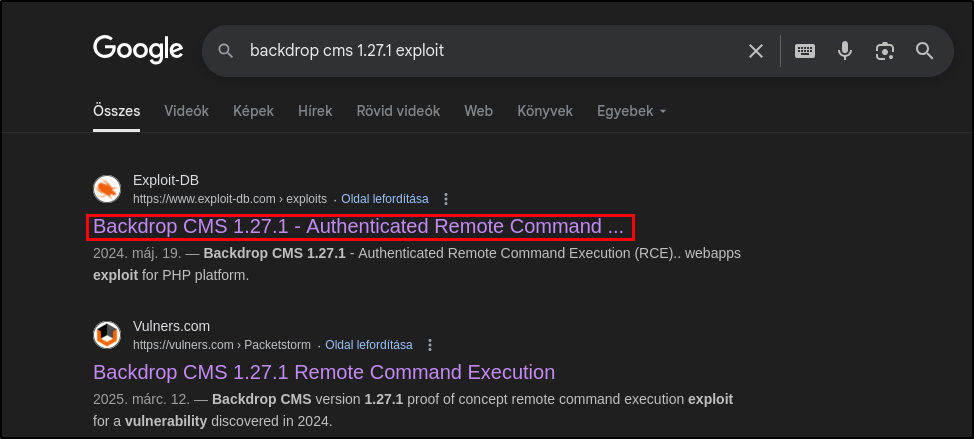Image resolution: width=974 pixels, height=439 pixels.
Task: Open Backdrop CMS 1.27.1 Remote Command Execution link
Action: pyautogui.click(x=324, y=372)
